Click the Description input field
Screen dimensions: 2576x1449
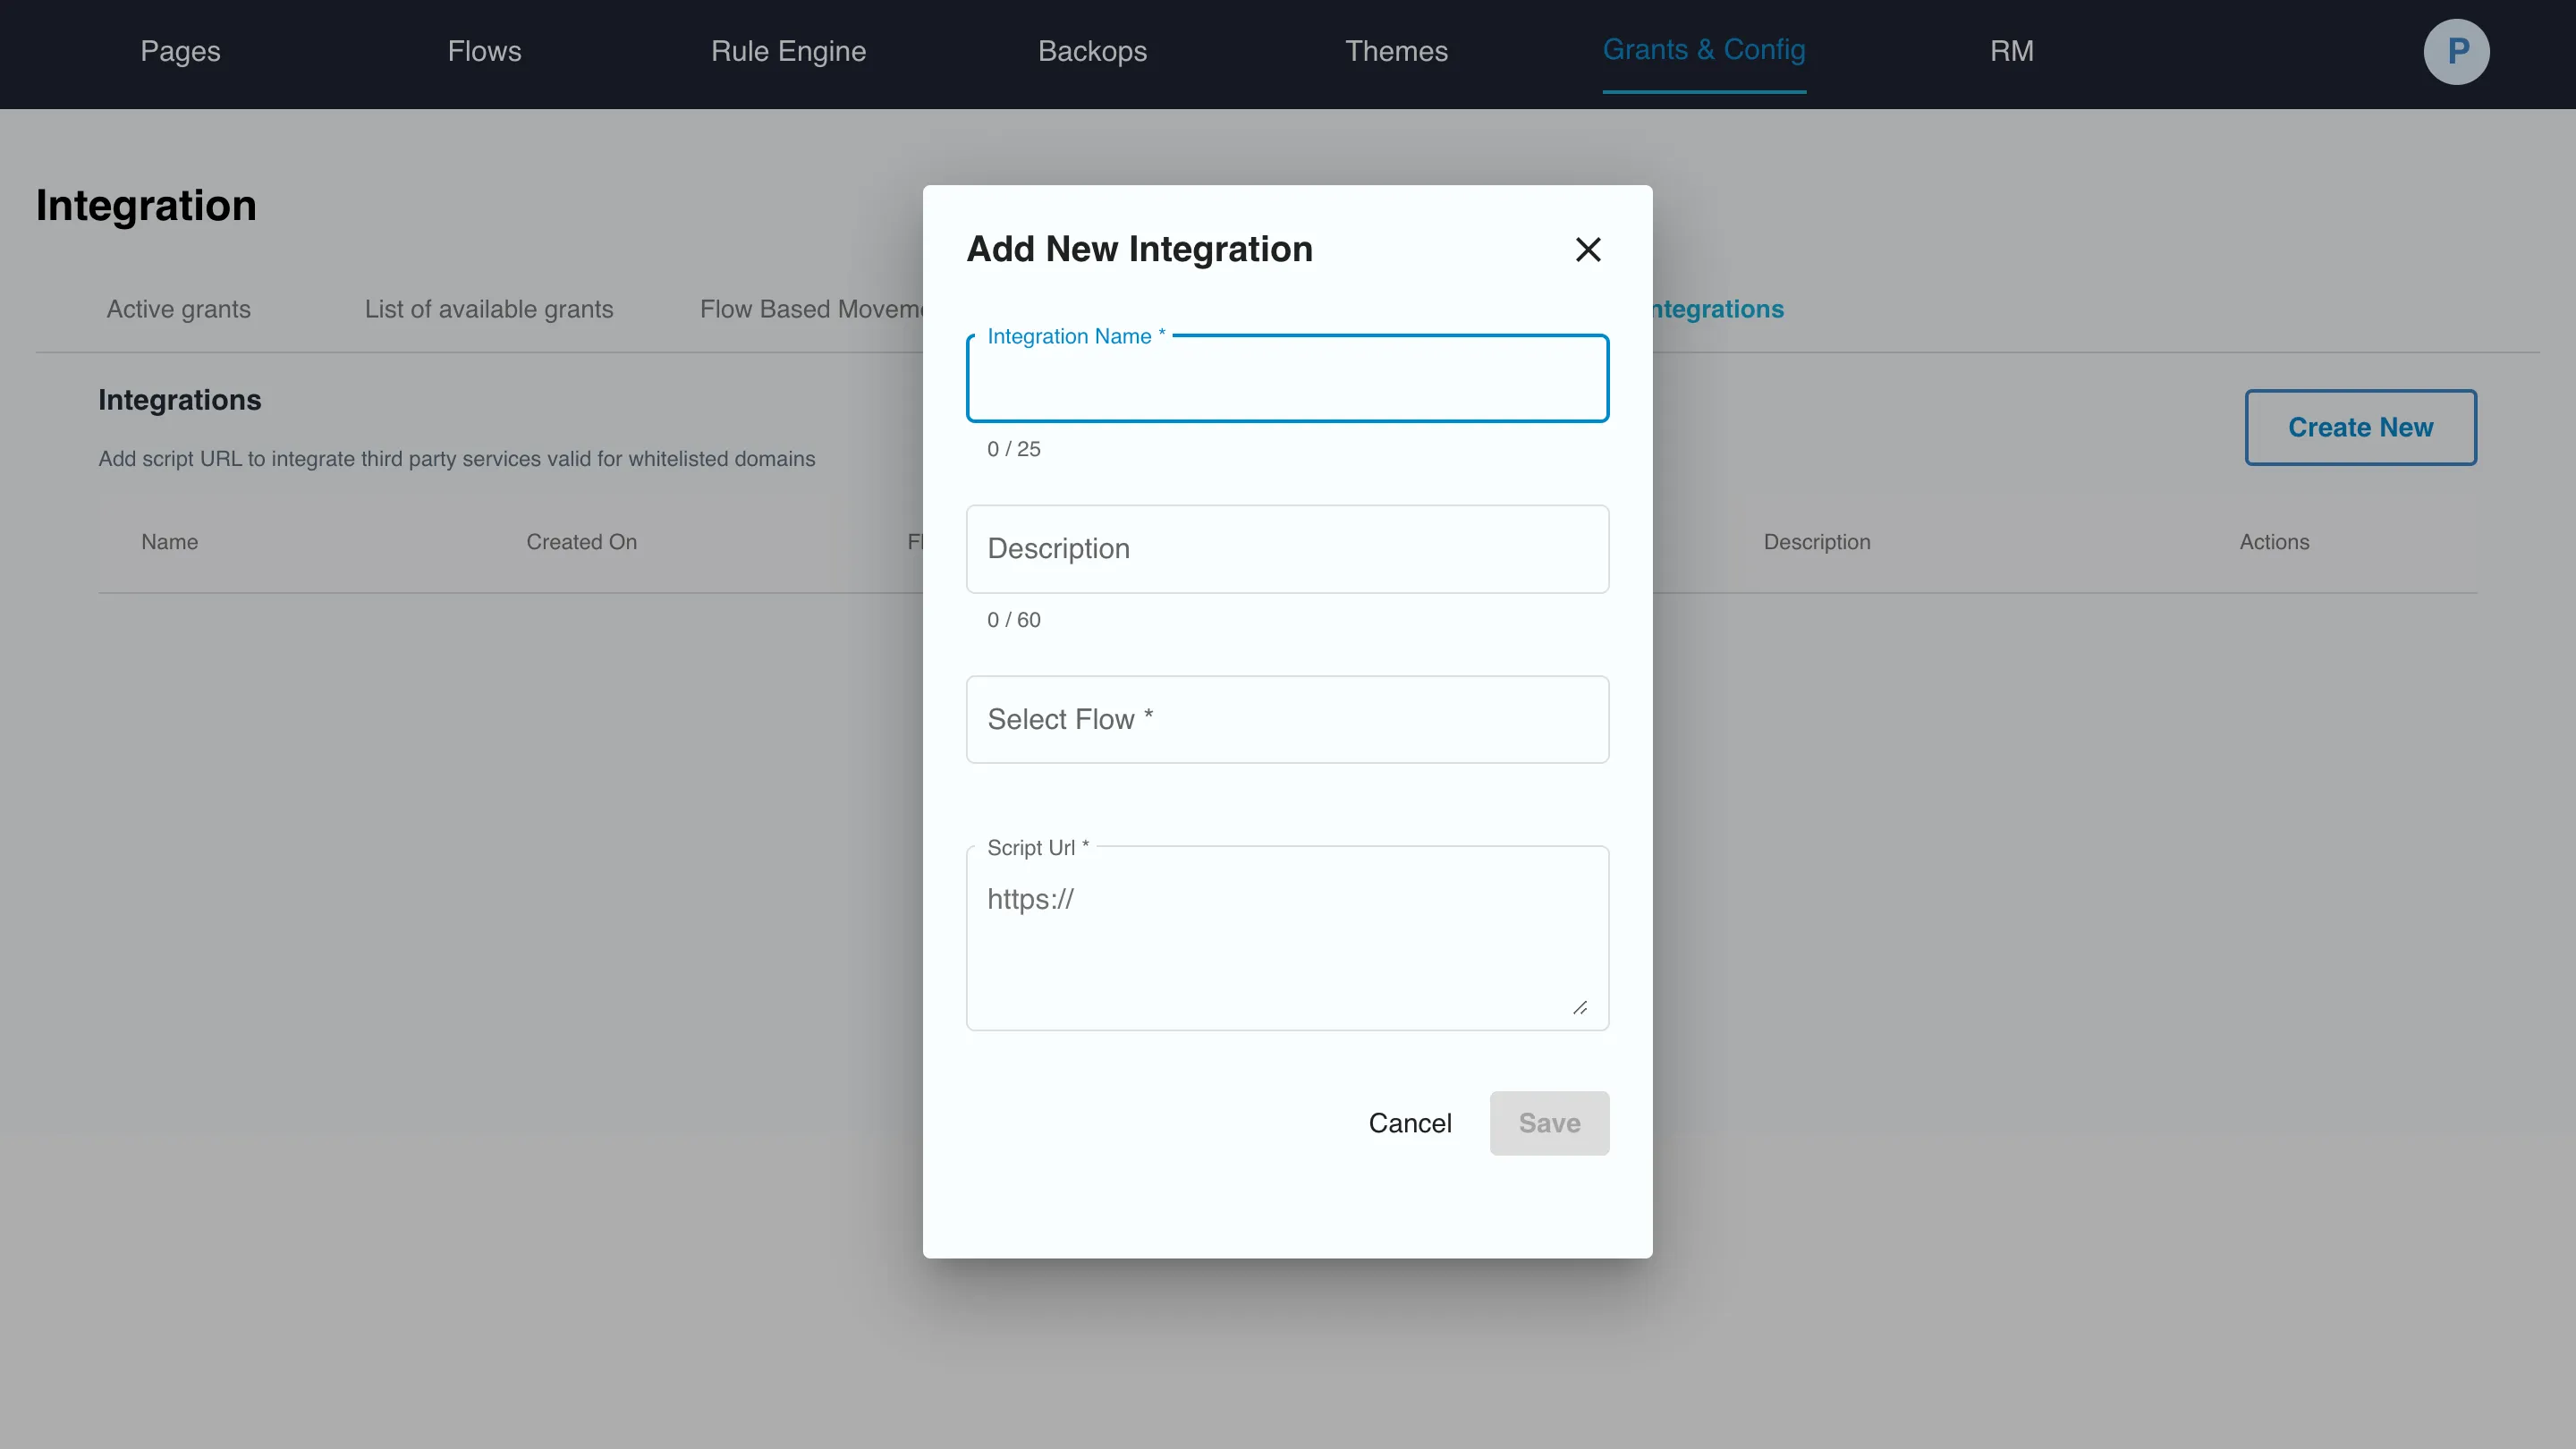[x=1287, y=549]
